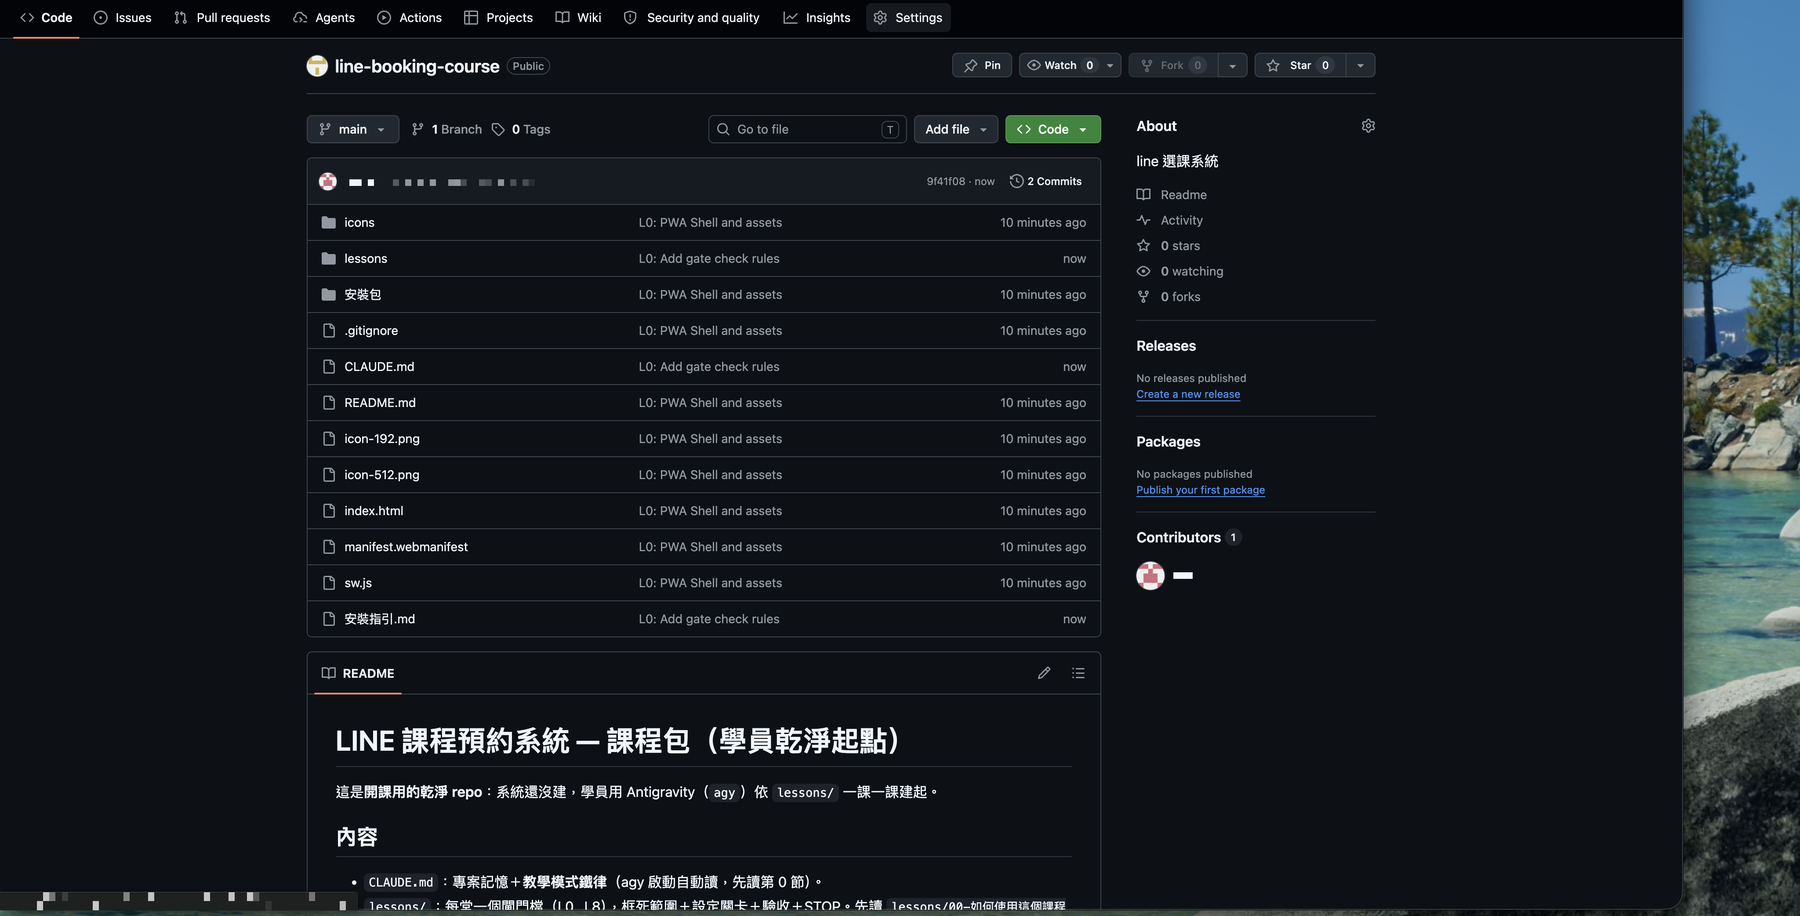Open the README outline list icon
This screenshot has height=916, width=1800.
click(1078, 674)
